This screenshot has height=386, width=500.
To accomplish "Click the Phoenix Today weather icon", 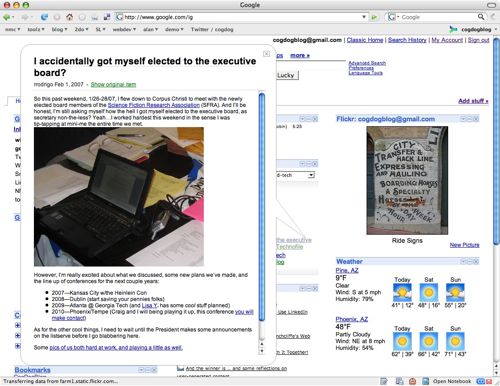I will pos(402,341).
